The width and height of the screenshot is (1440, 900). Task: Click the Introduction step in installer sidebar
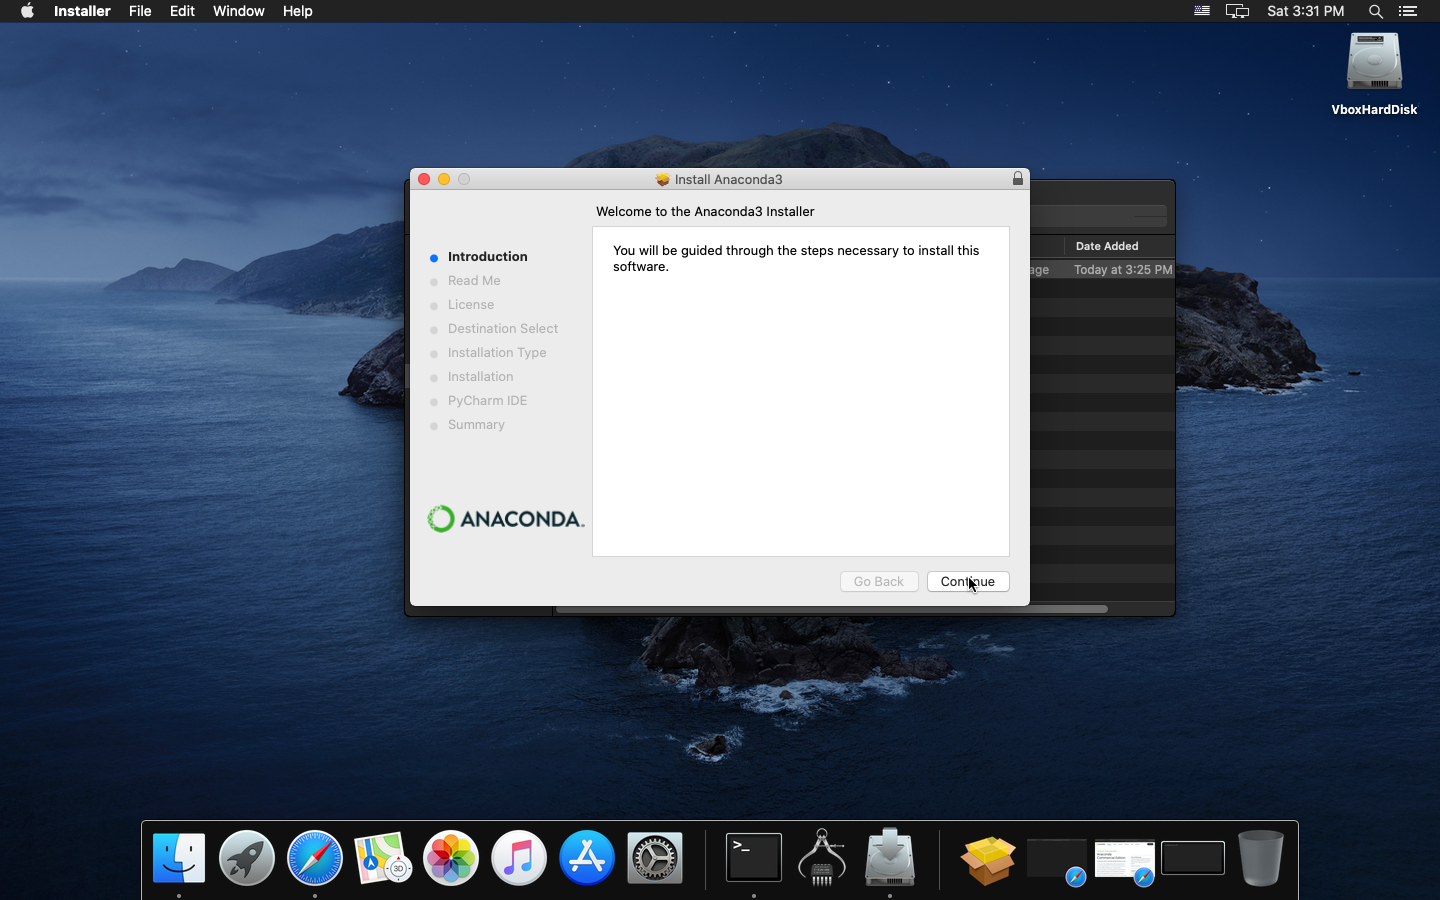[x=487, y=257]
